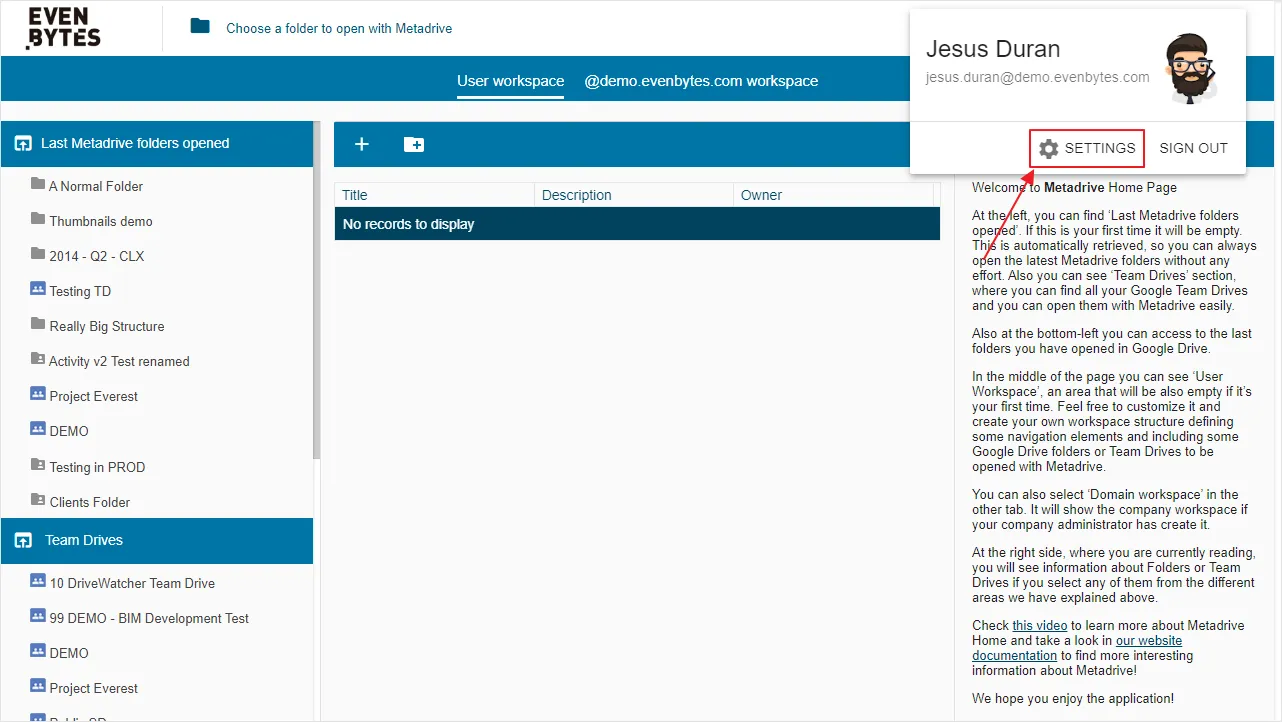Sort by Owner column header

coord(833,195)
